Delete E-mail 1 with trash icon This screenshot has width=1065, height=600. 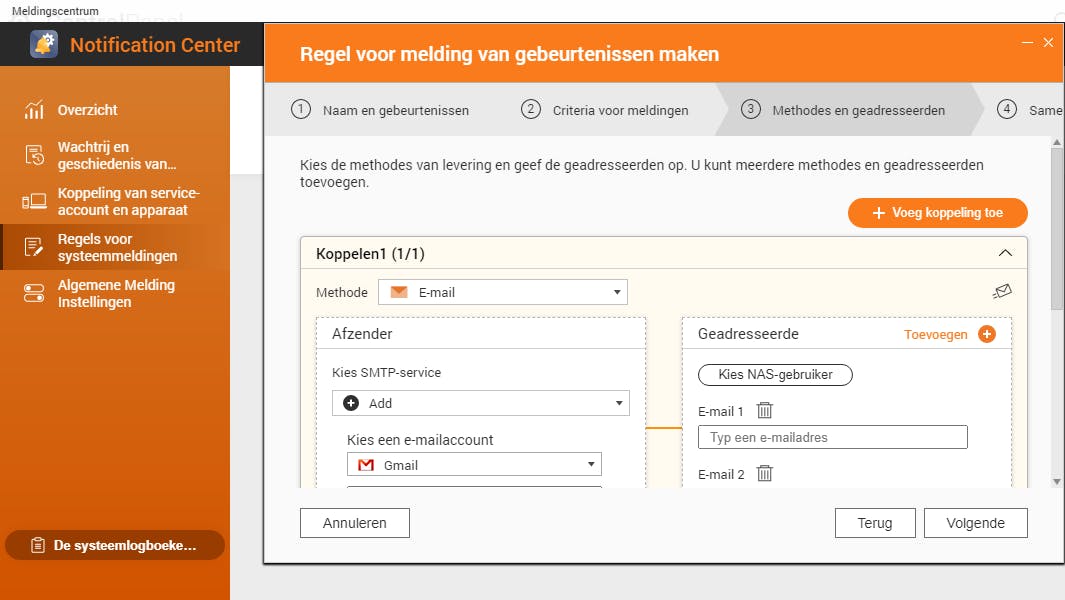point(765,410)
